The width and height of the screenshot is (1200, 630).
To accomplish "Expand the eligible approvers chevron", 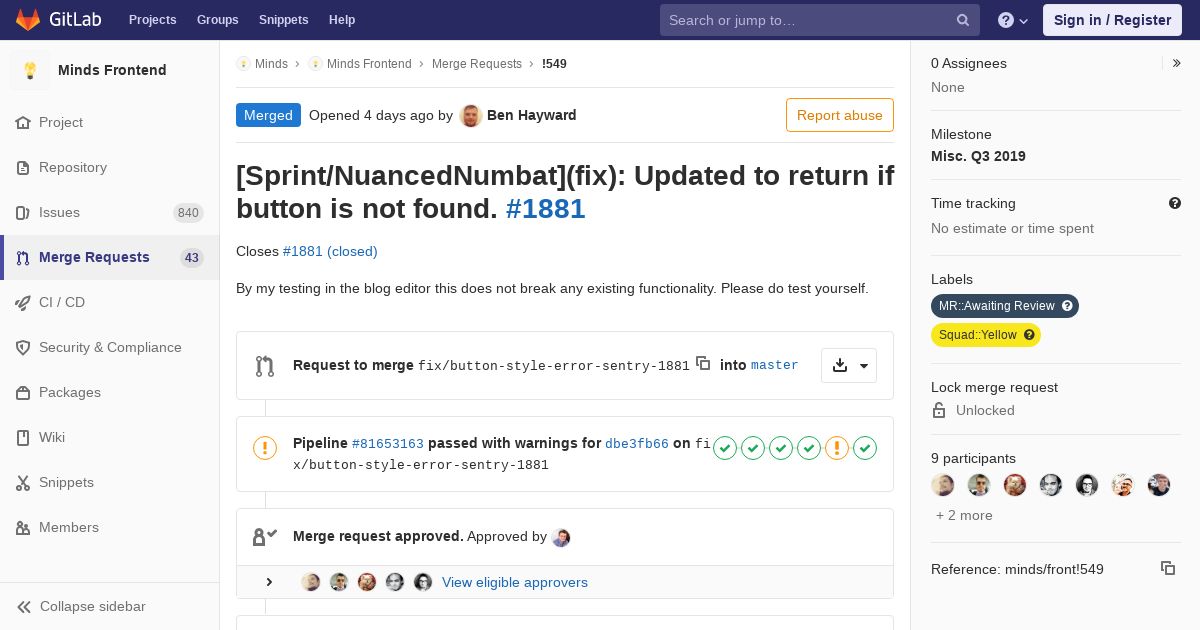I will click(x=269, y=582).
